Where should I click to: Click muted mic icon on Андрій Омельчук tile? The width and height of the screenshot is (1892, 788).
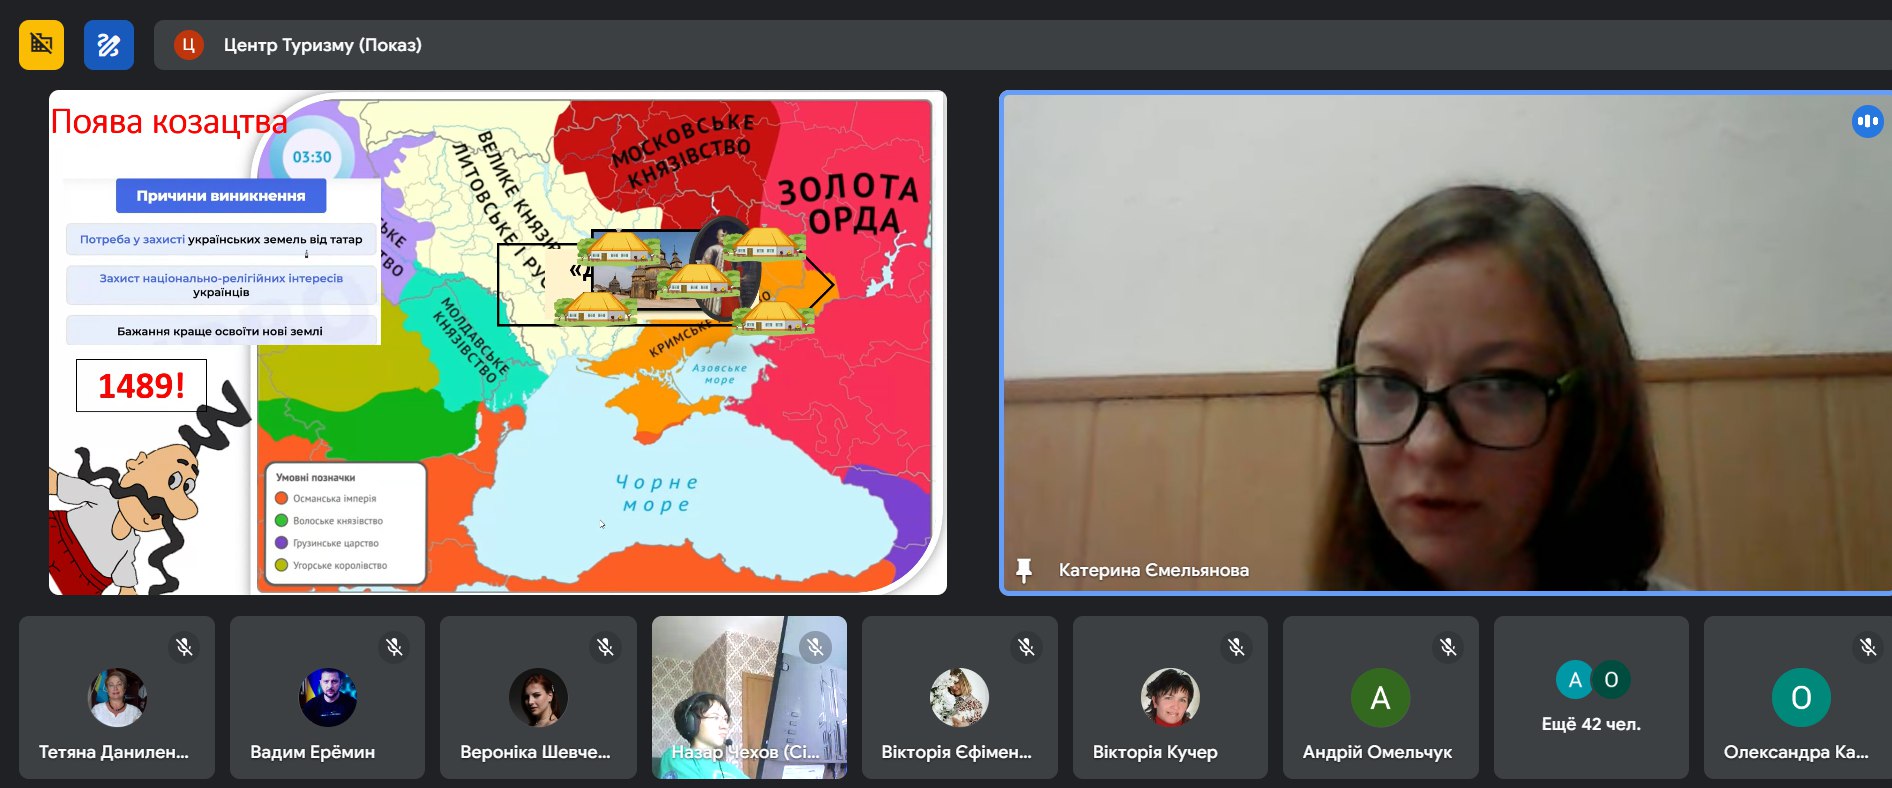tap(1447, 647)
